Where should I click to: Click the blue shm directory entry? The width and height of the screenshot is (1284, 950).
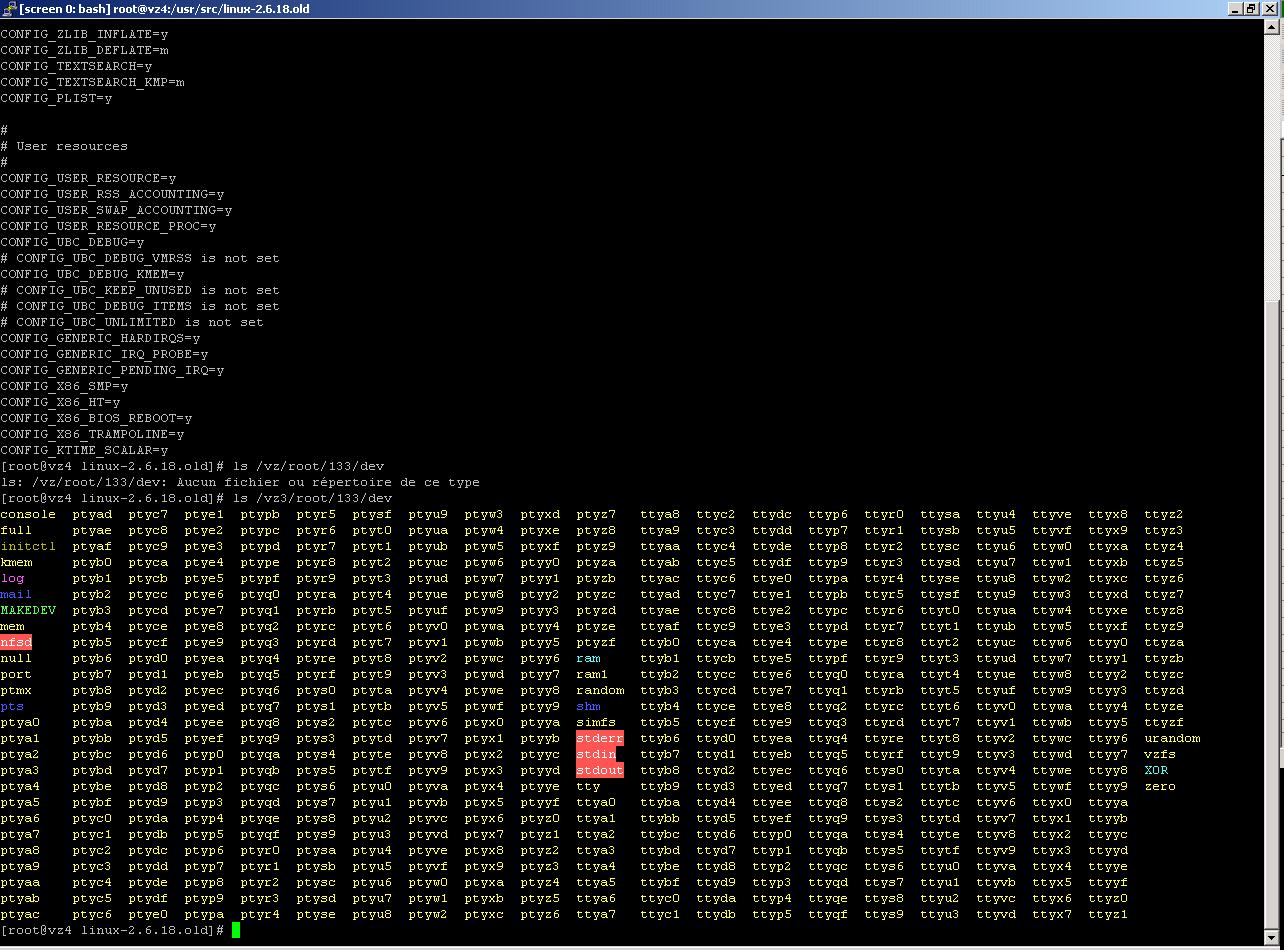pyautogui.click(x=588, y=707)
